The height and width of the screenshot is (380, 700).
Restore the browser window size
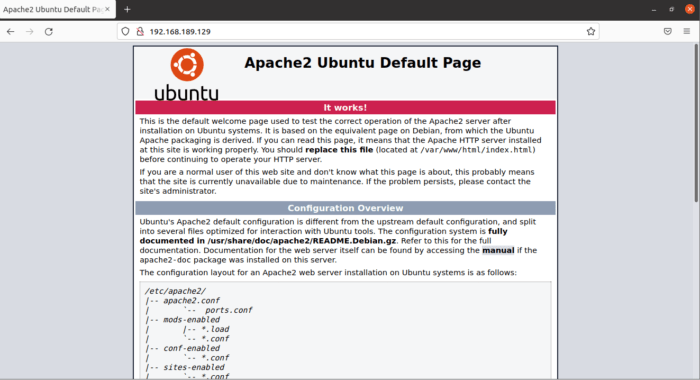(671, 9)
